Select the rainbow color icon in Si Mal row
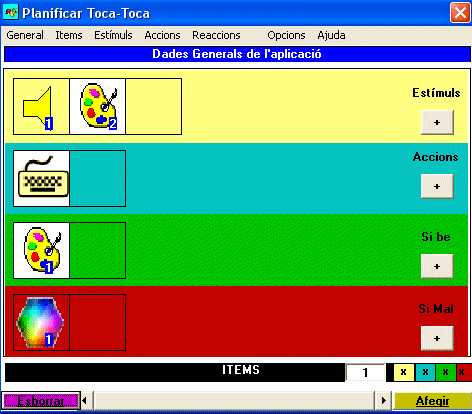The height and width of the screenshot is (414, 472). (x=41, y=323)
